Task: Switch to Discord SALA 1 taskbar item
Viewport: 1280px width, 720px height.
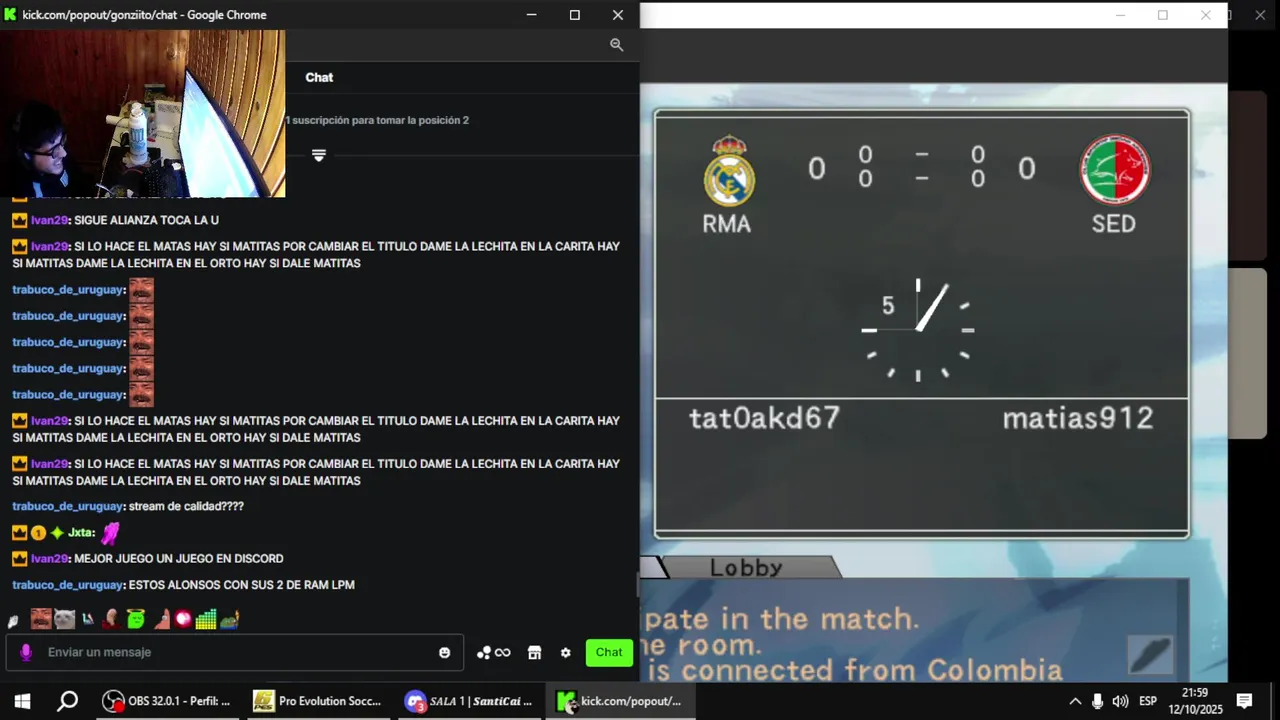Action: point(469,701)
